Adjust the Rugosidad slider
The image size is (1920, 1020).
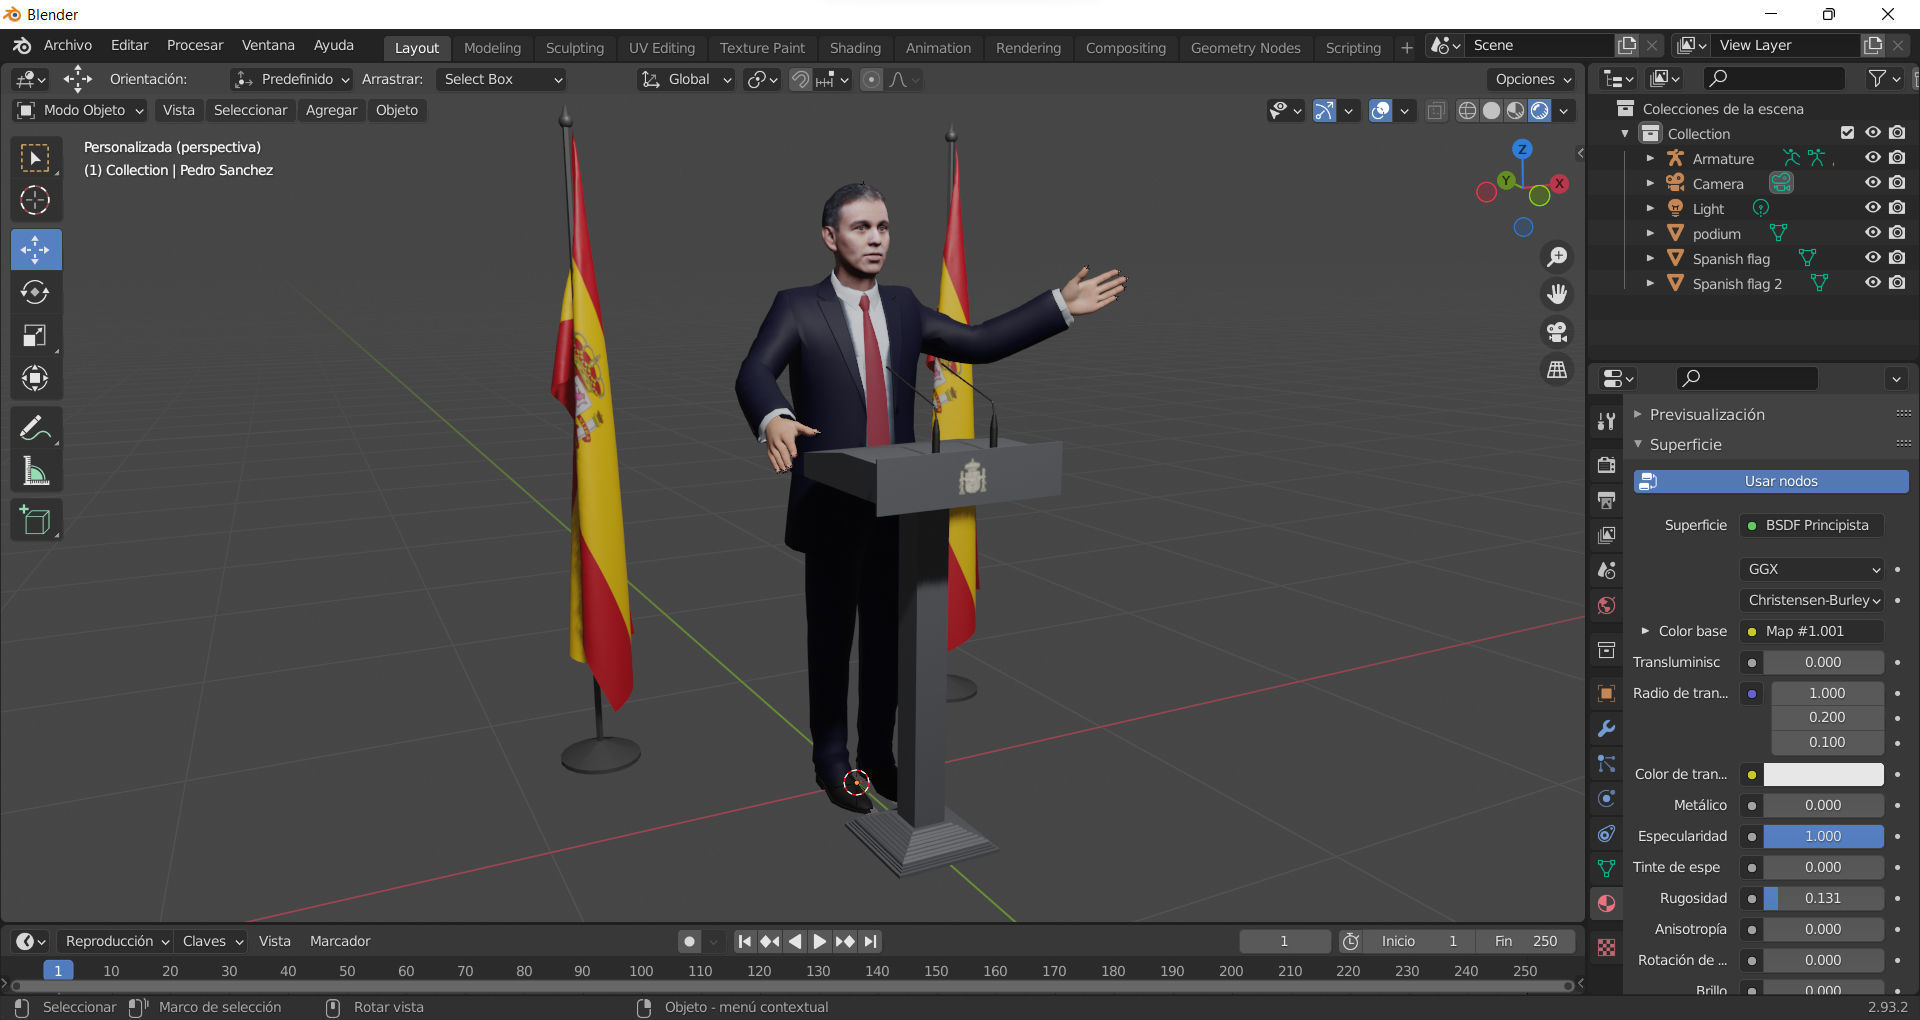pos(1823,899)
